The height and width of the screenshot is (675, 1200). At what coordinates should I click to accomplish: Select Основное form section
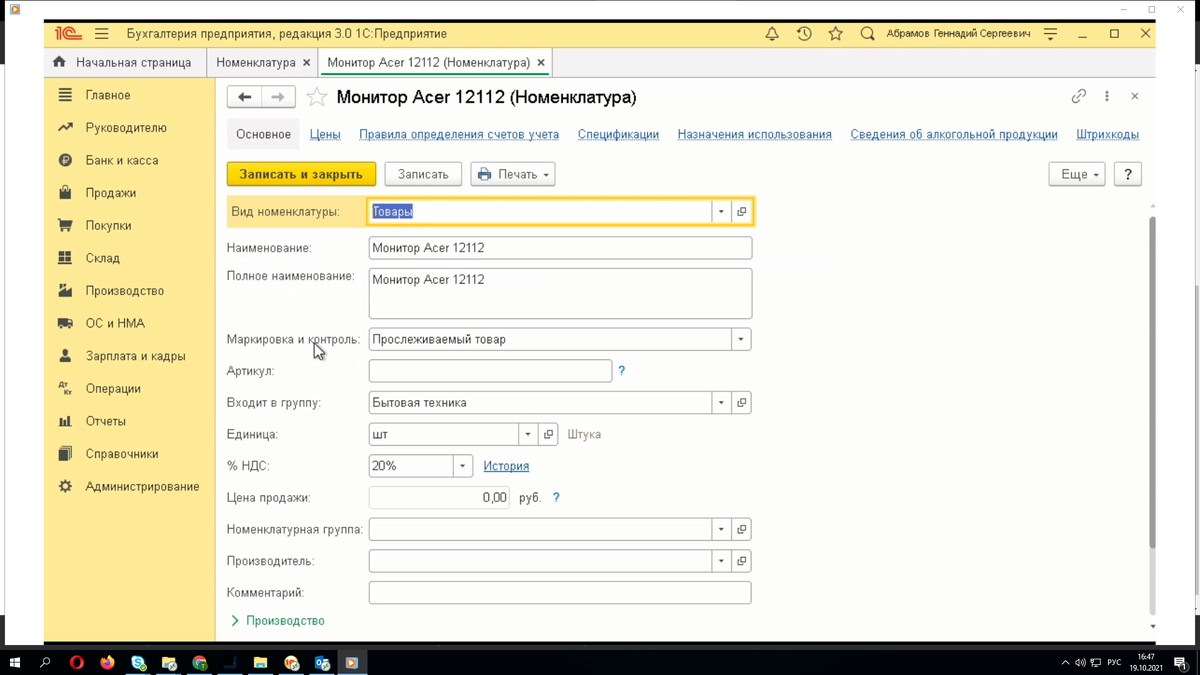pos(263,134)
